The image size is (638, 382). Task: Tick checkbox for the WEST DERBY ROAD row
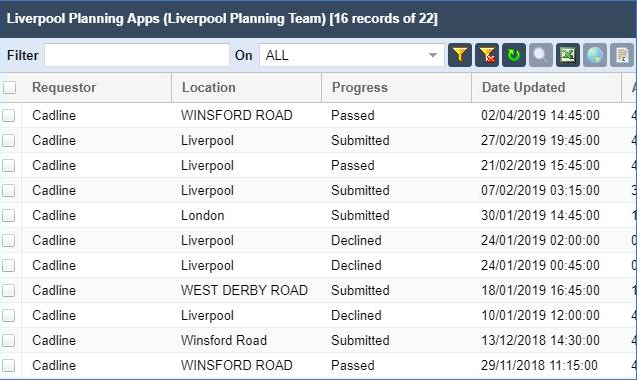click(x=9, y=290)
